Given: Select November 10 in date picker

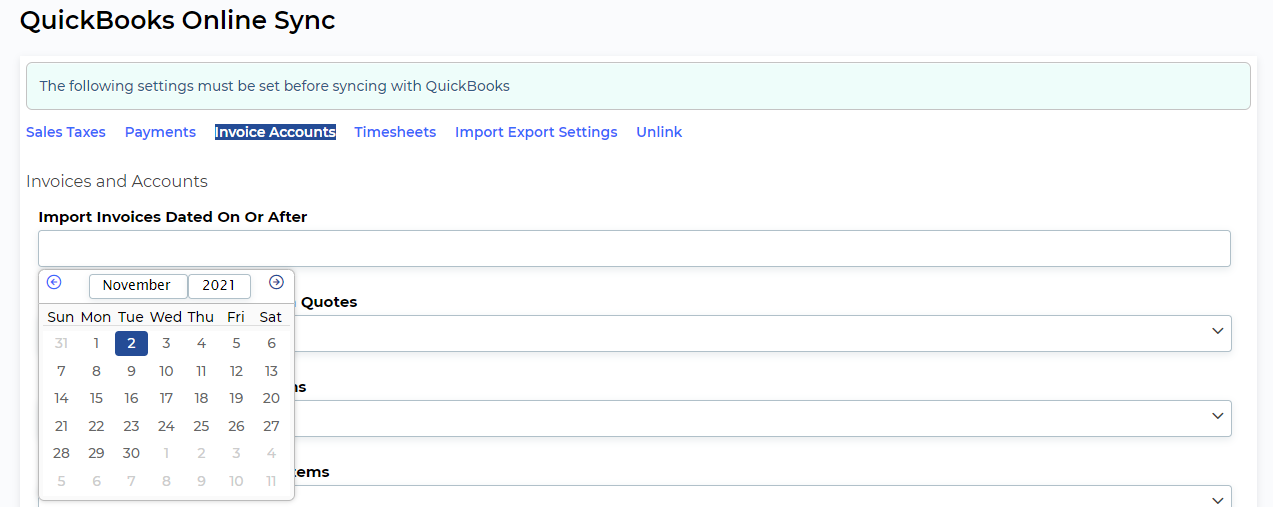Looking at the screenshot, I should pyautogui.click(x=166, y=371).
